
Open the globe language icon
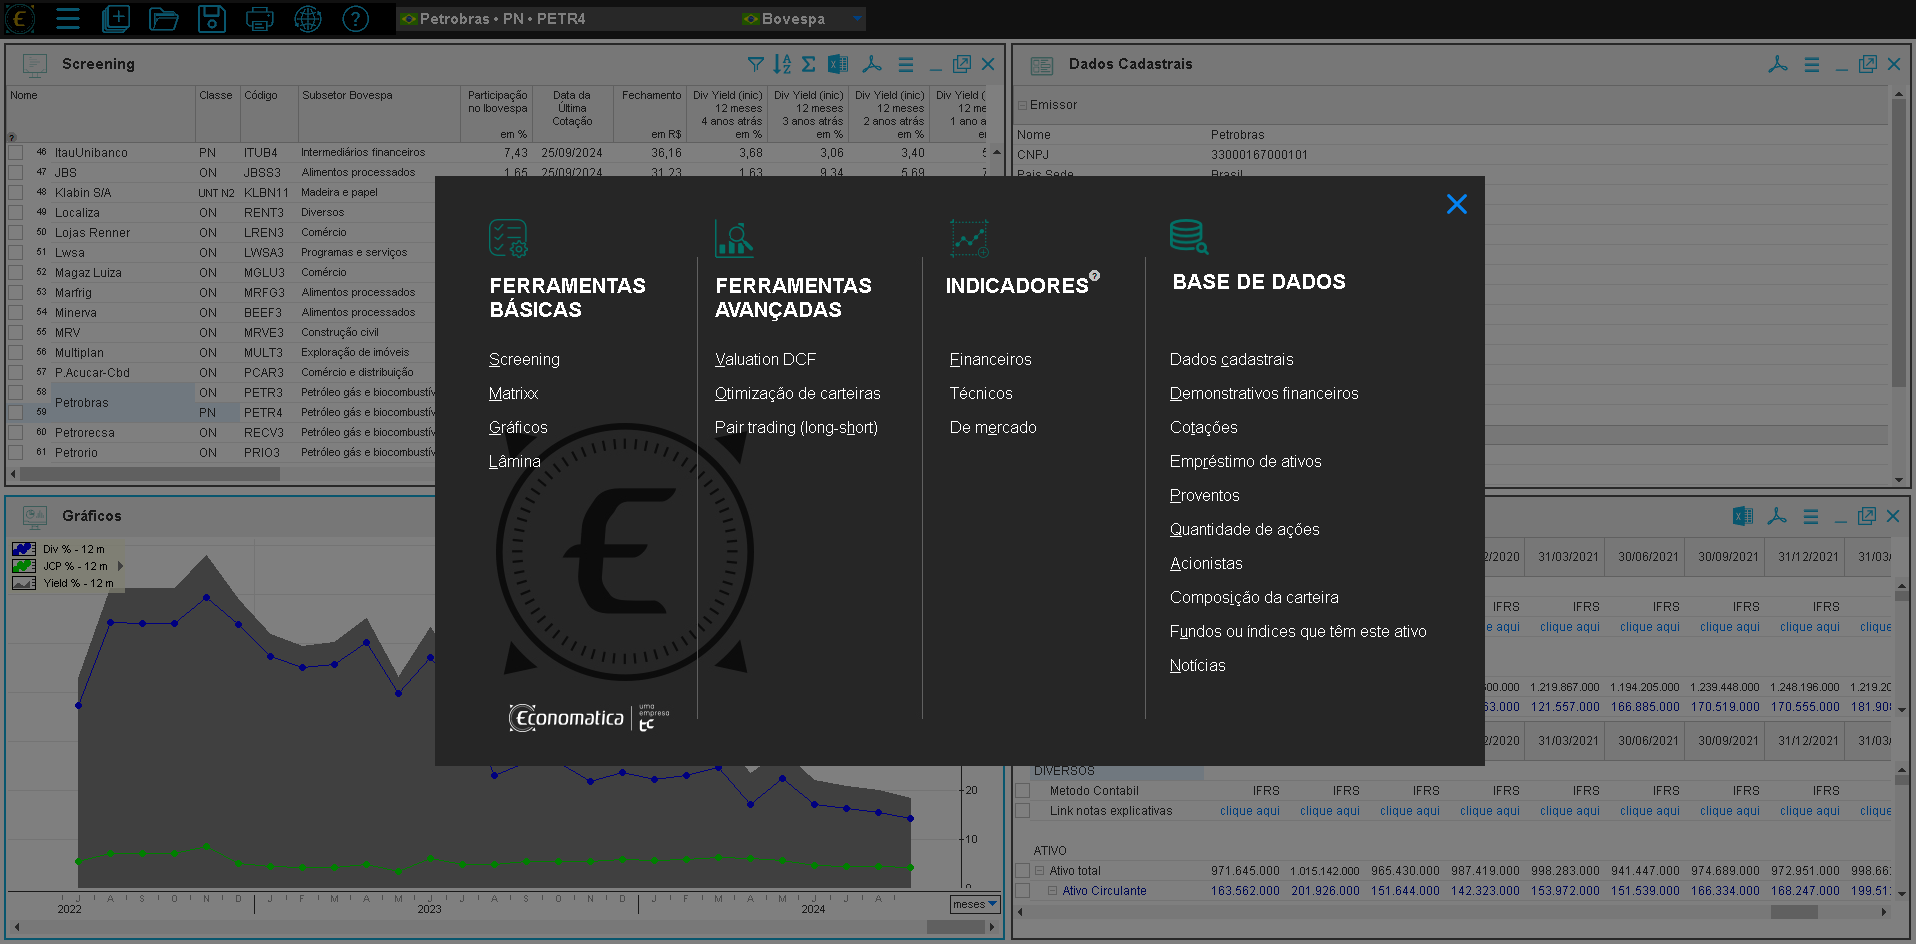(x=308, y=18)
